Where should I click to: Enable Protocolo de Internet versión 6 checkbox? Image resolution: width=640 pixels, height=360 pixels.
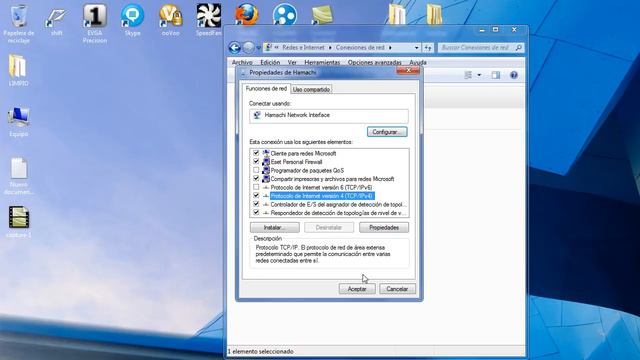(256, 187)
